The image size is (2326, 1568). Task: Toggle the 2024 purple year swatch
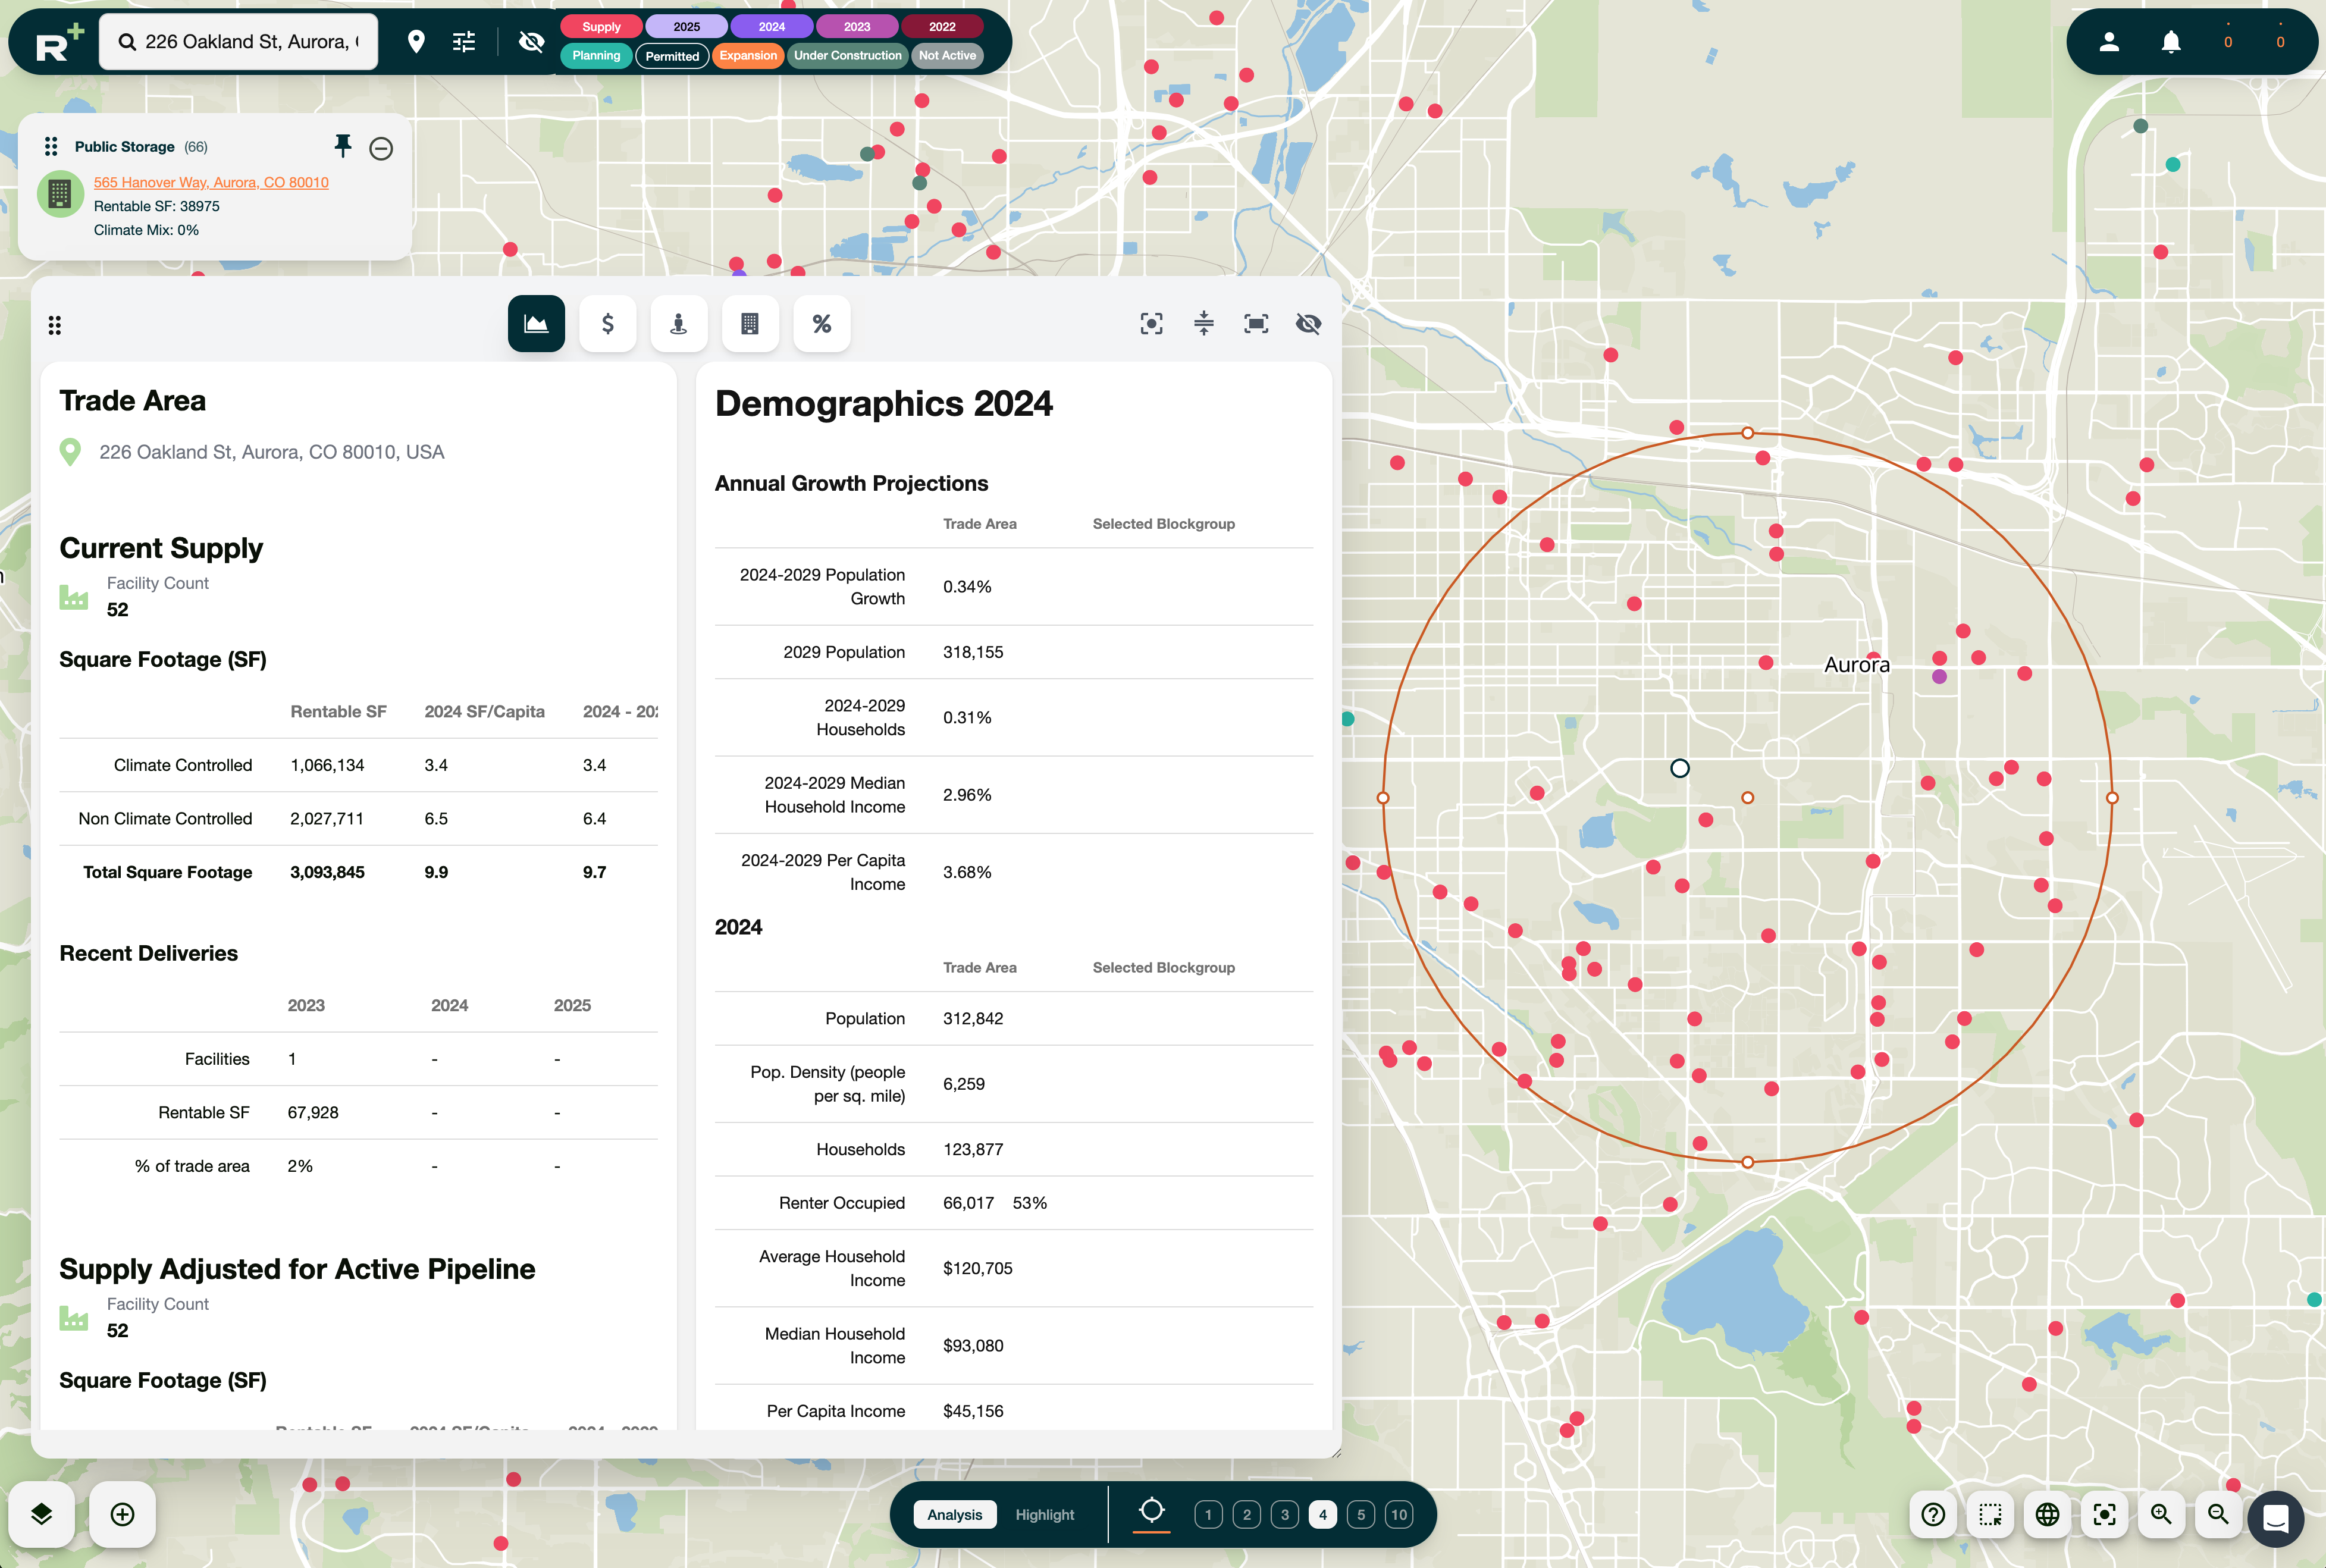771,27
